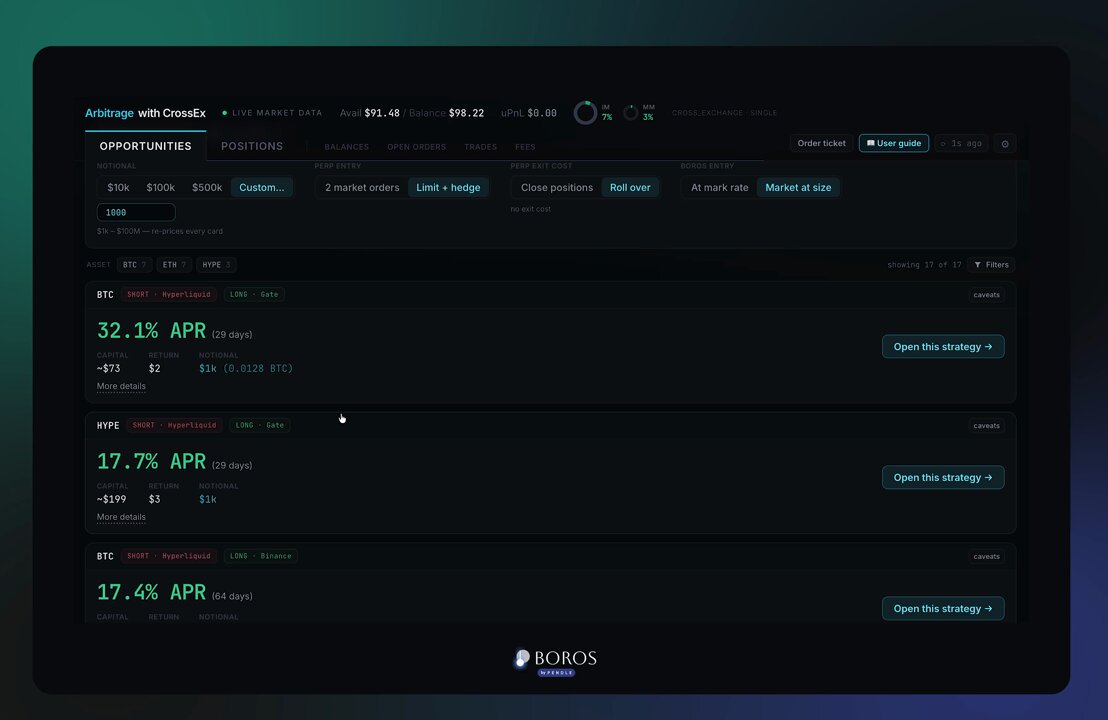Select the $500k notional option

(x=207, y=187)
